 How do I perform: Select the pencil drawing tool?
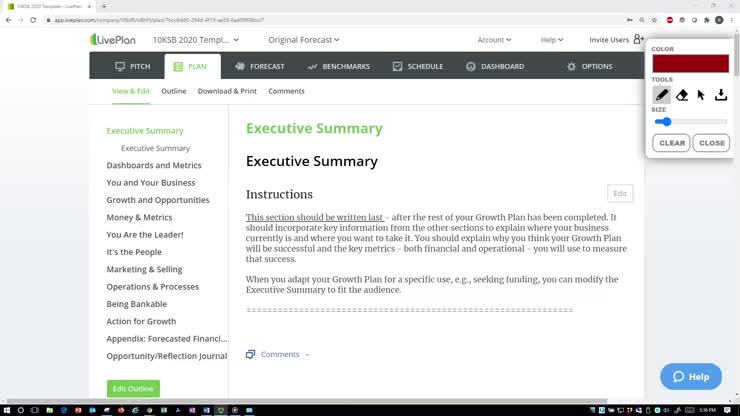pyautogui.click(x=662, y=95)
